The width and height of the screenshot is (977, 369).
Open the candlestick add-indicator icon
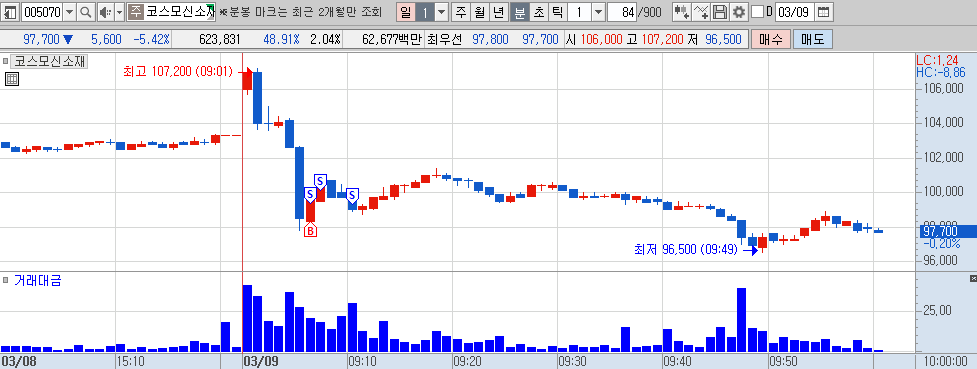click(x=682, y=12)
